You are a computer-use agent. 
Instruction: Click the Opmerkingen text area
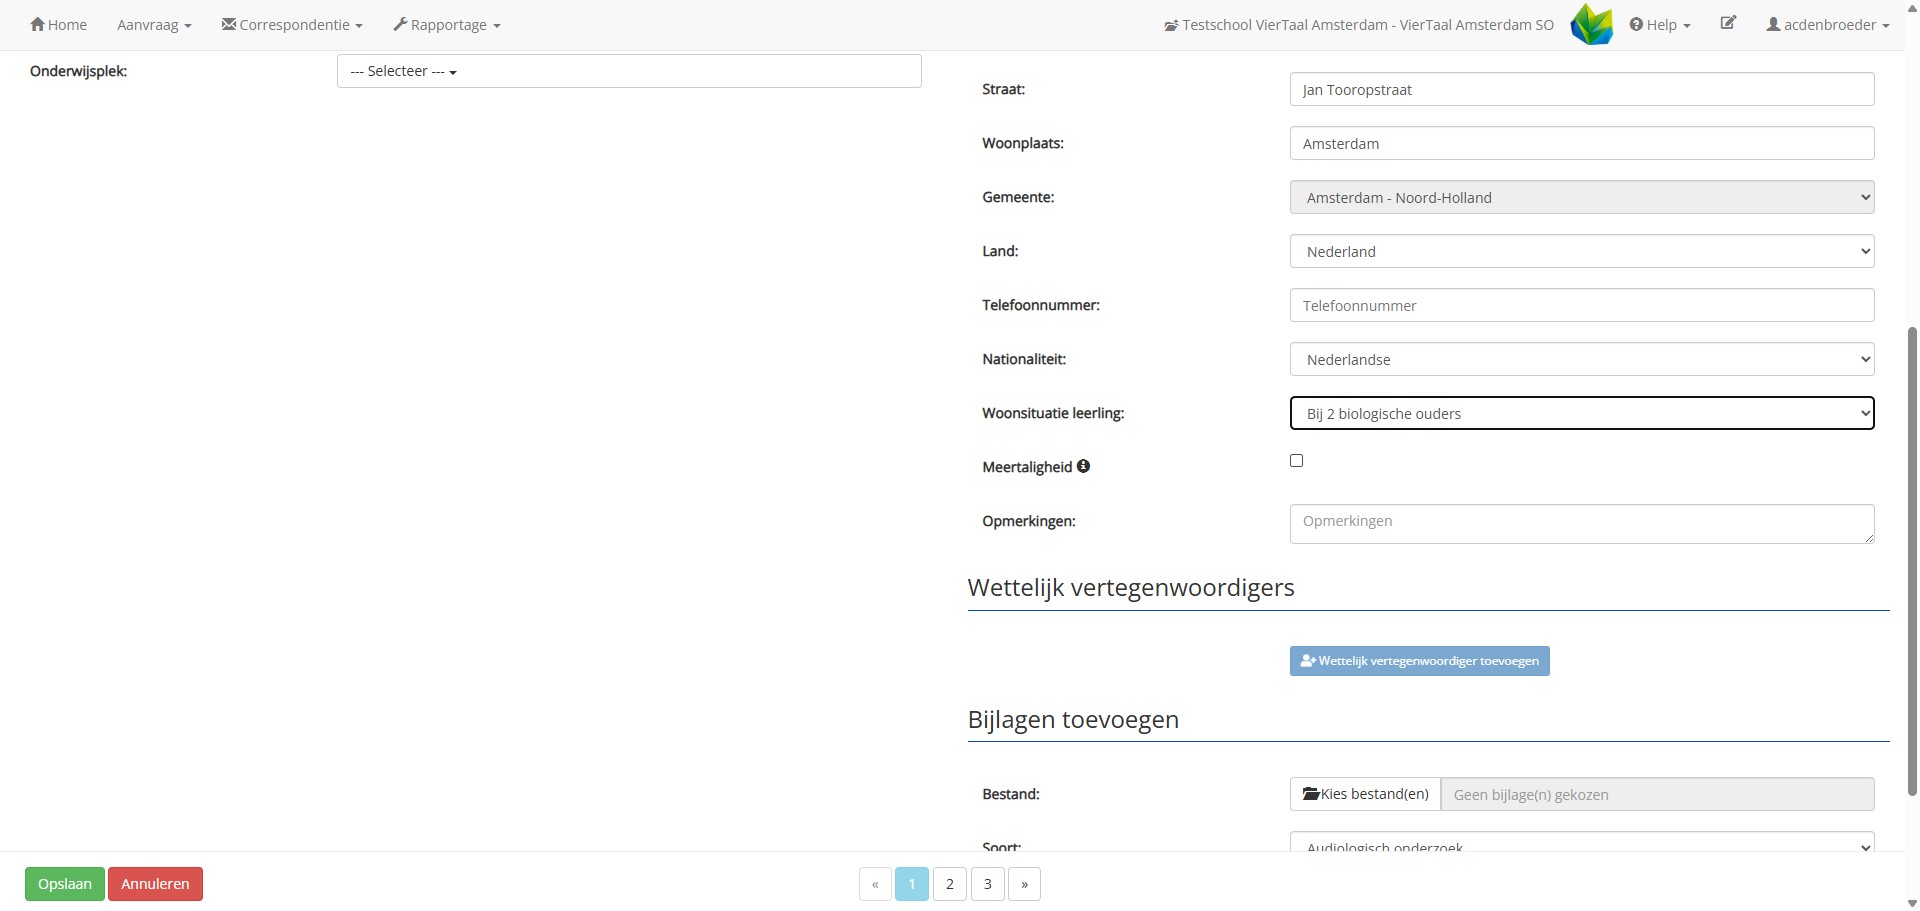1582,524
